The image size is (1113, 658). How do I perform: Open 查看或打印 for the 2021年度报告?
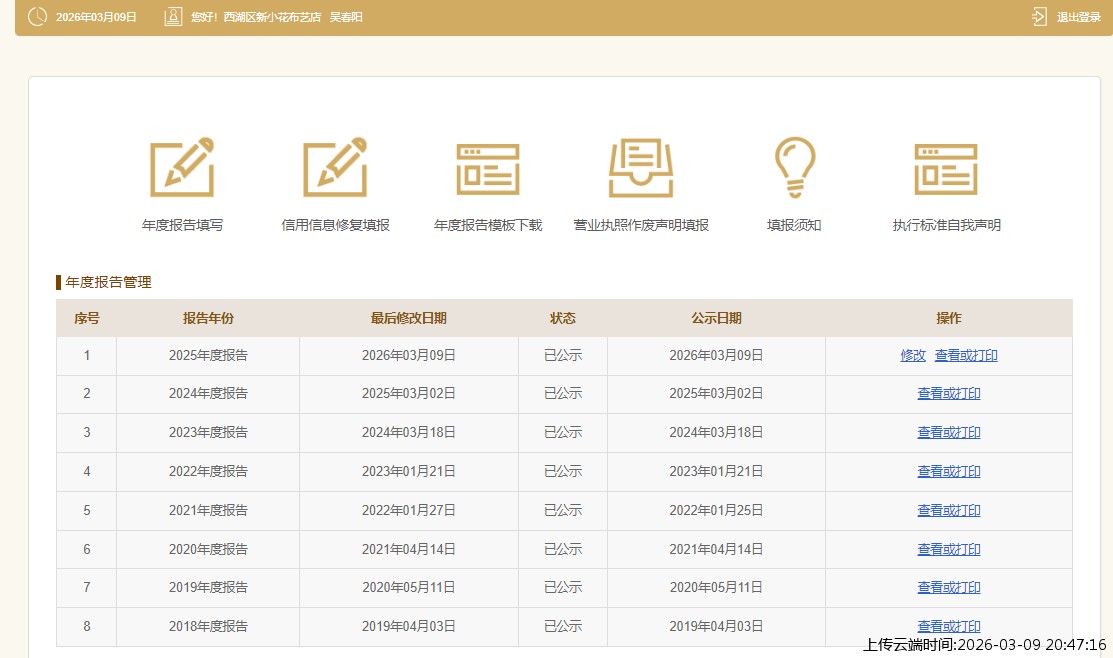click(949, 511)
